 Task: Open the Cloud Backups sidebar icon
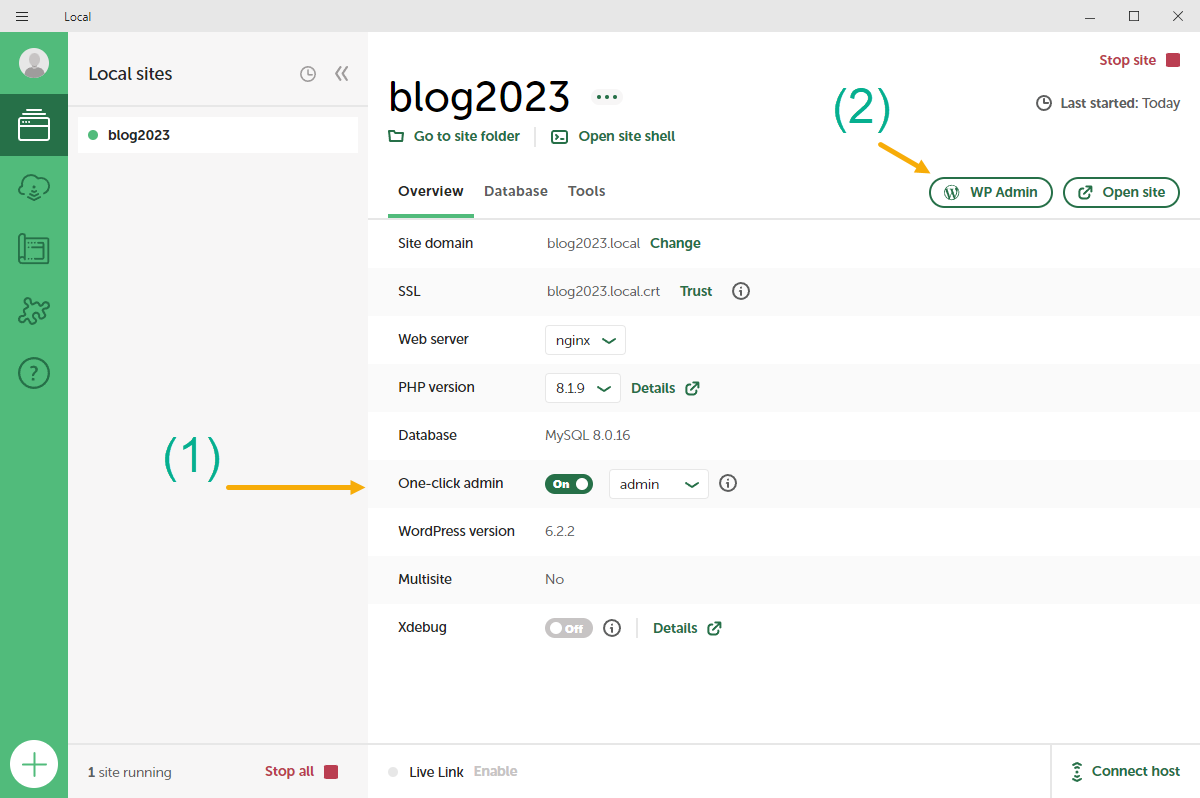tap(34, 187)
